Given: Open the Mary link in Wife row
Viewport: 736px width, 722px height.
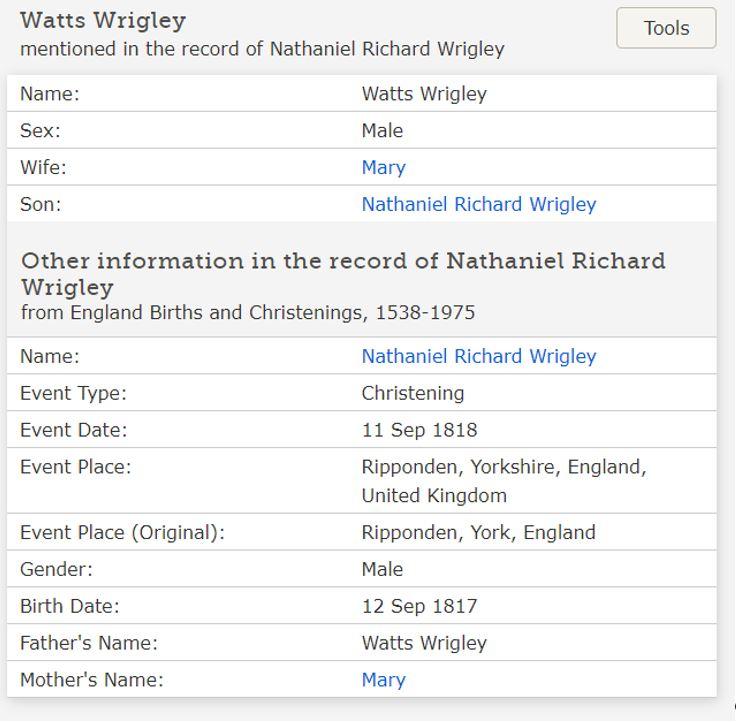Looking at the screenshot, I should pos(383,167).
